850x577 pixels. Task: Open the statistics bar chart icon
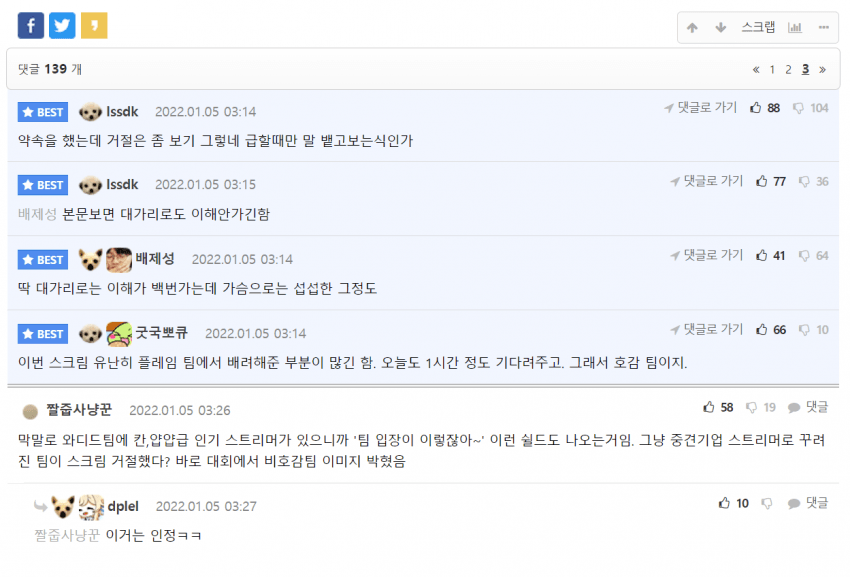point(795,28)
